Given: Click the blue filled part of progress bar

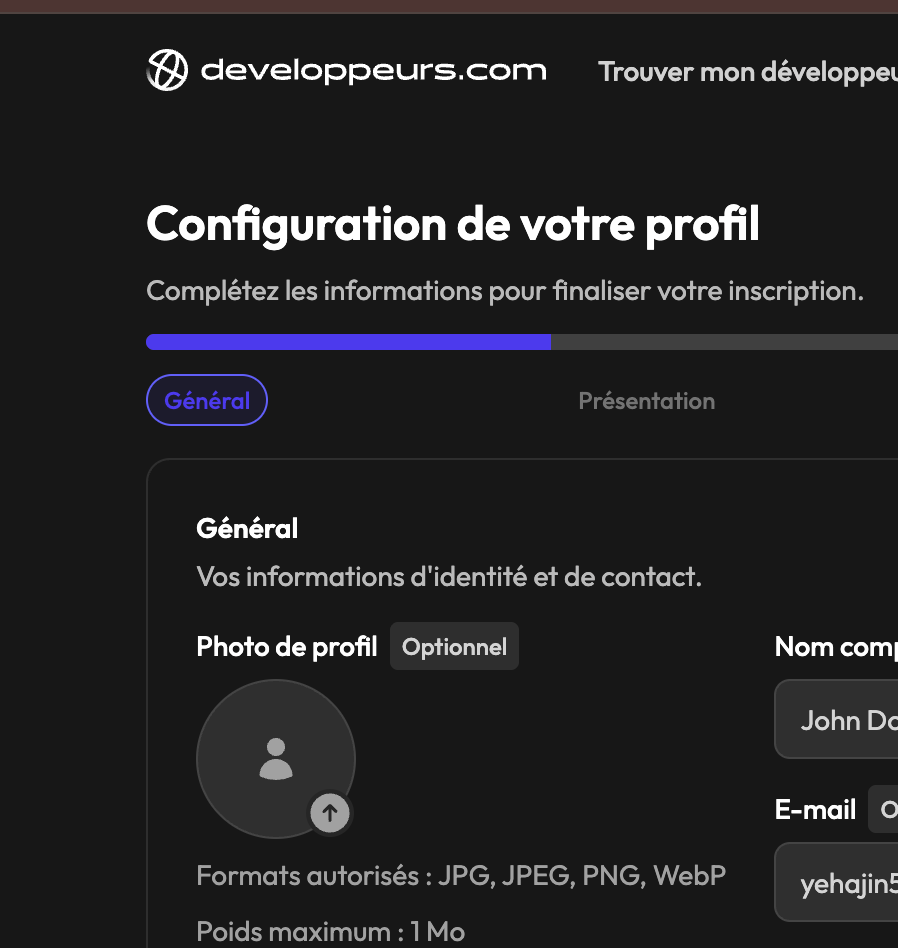Looking at the screenshot, I should click(x=348, y=342).
